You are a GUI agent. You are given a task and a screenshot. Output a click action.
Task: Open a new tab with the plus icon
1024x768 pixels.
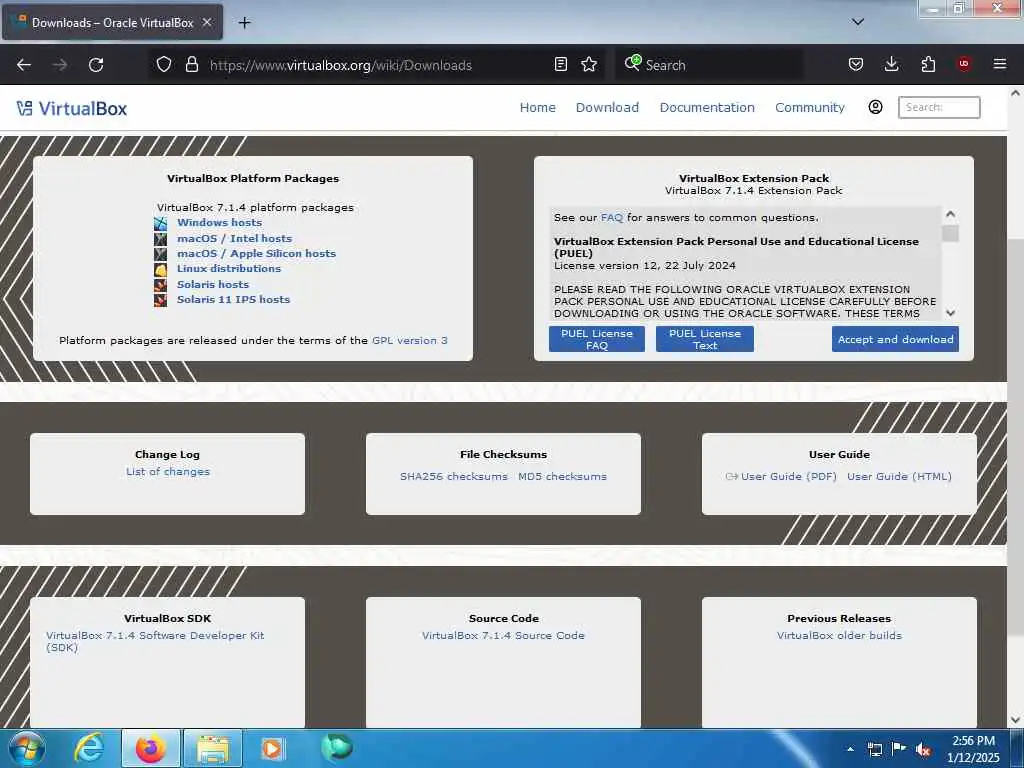click(244, 23)
